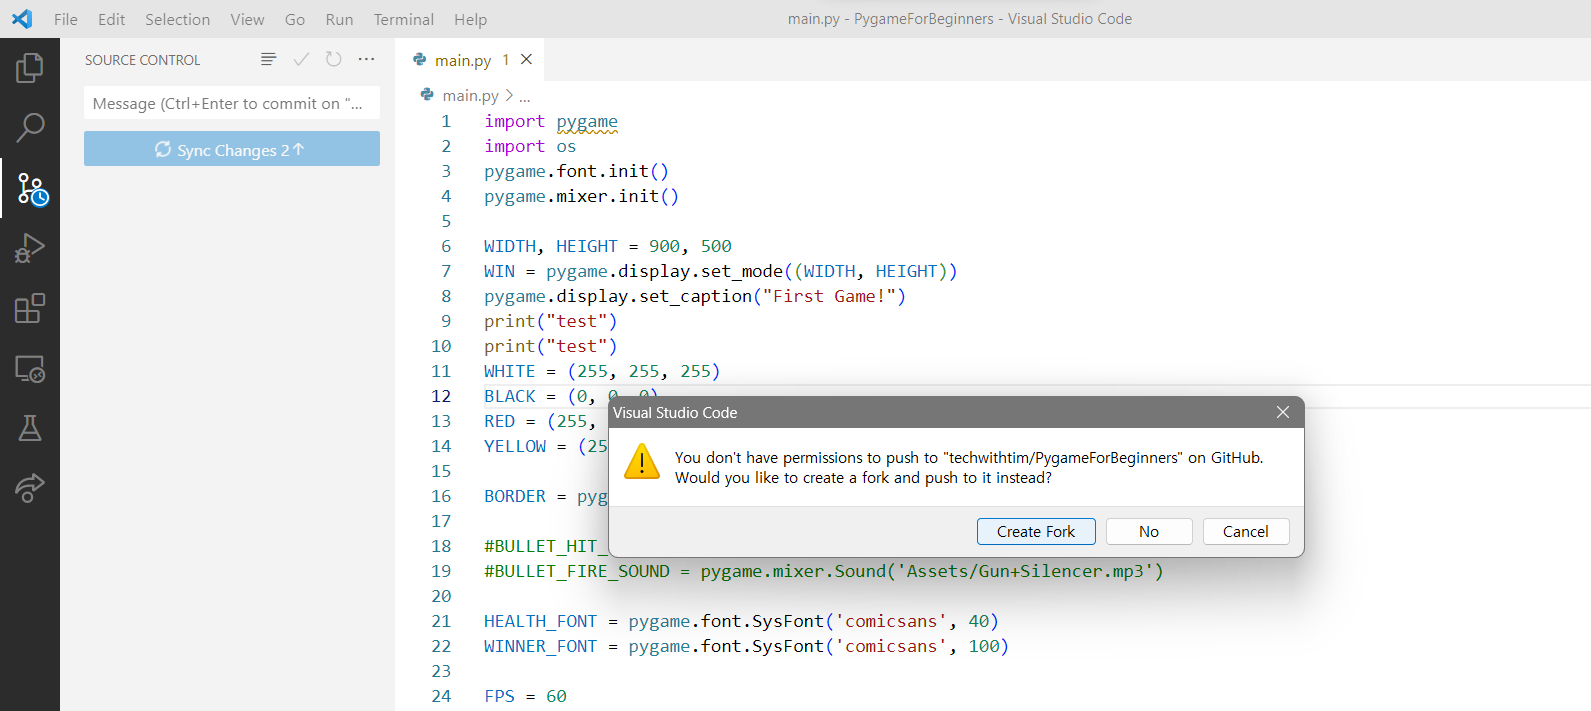
Task: Close the Visual Studio Code dialog
Action: click(1283, 412)
